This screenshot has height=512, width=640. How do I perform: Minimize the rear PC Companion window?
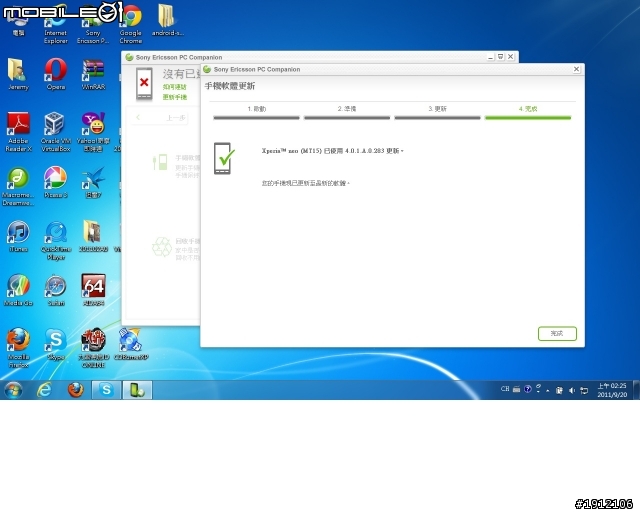pos(491,57)
